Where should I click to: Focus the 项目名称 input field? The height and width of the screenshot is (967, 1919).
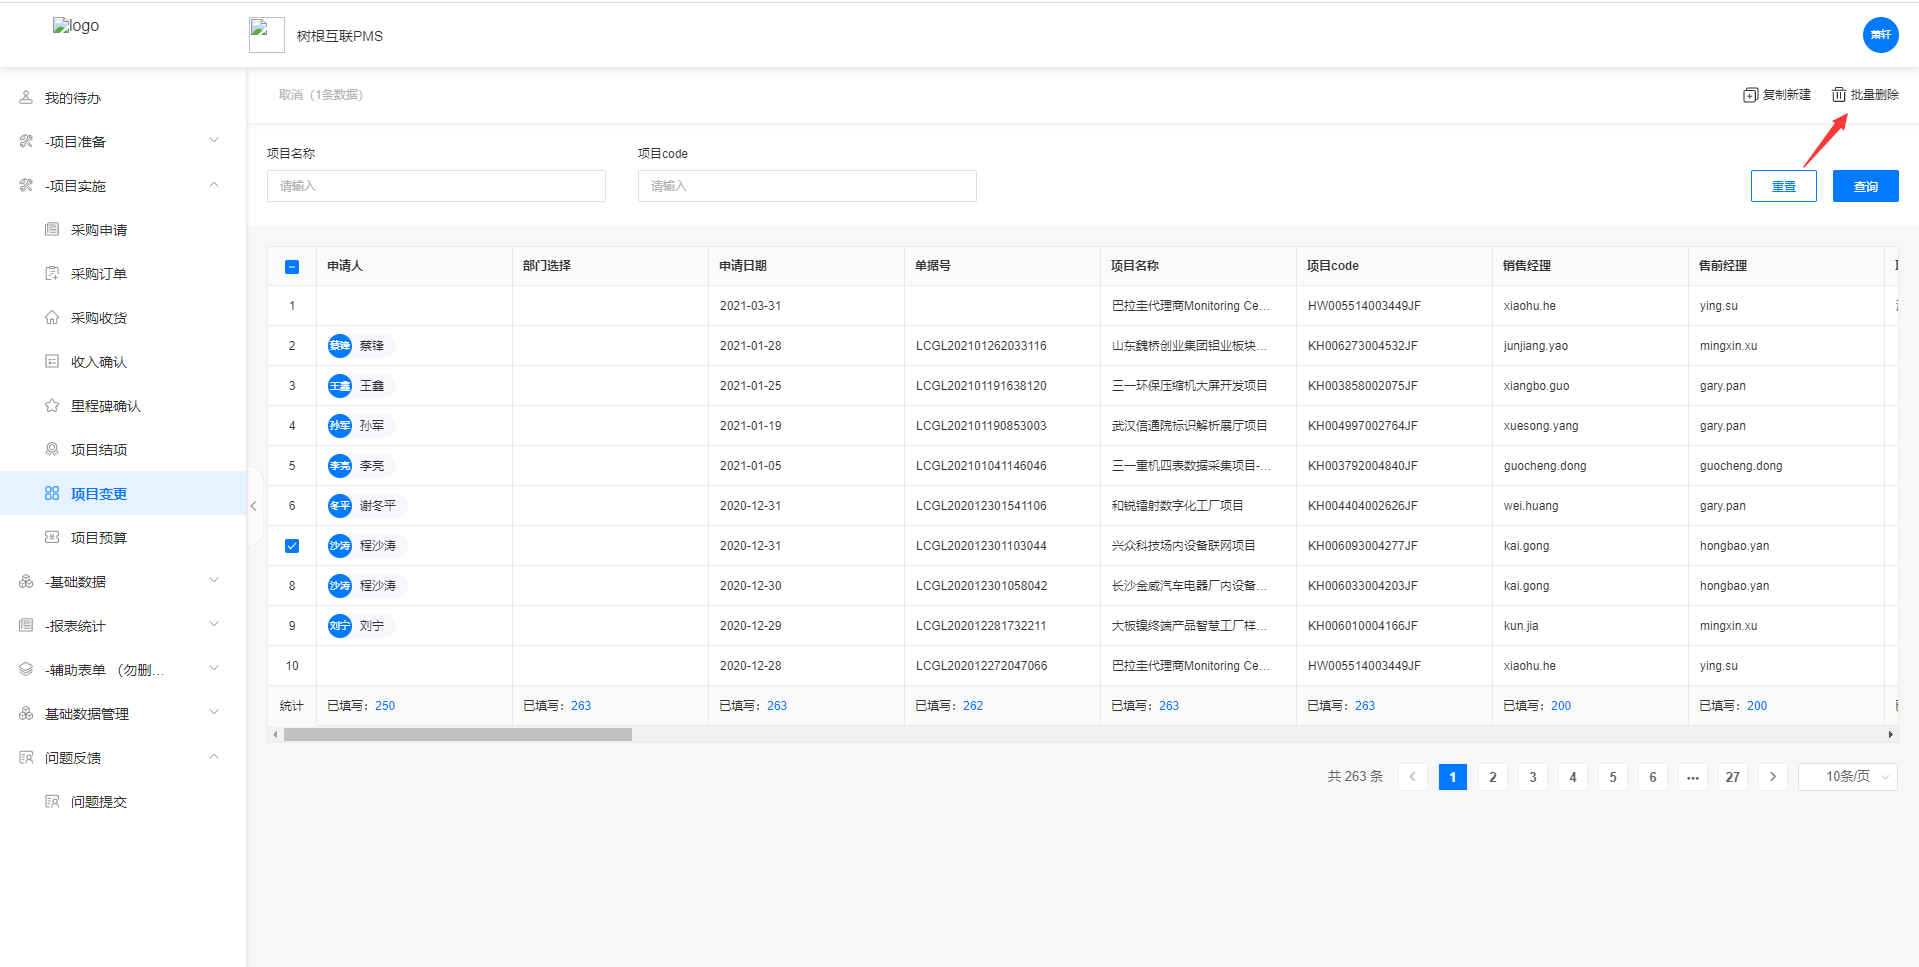click(436, 186)
